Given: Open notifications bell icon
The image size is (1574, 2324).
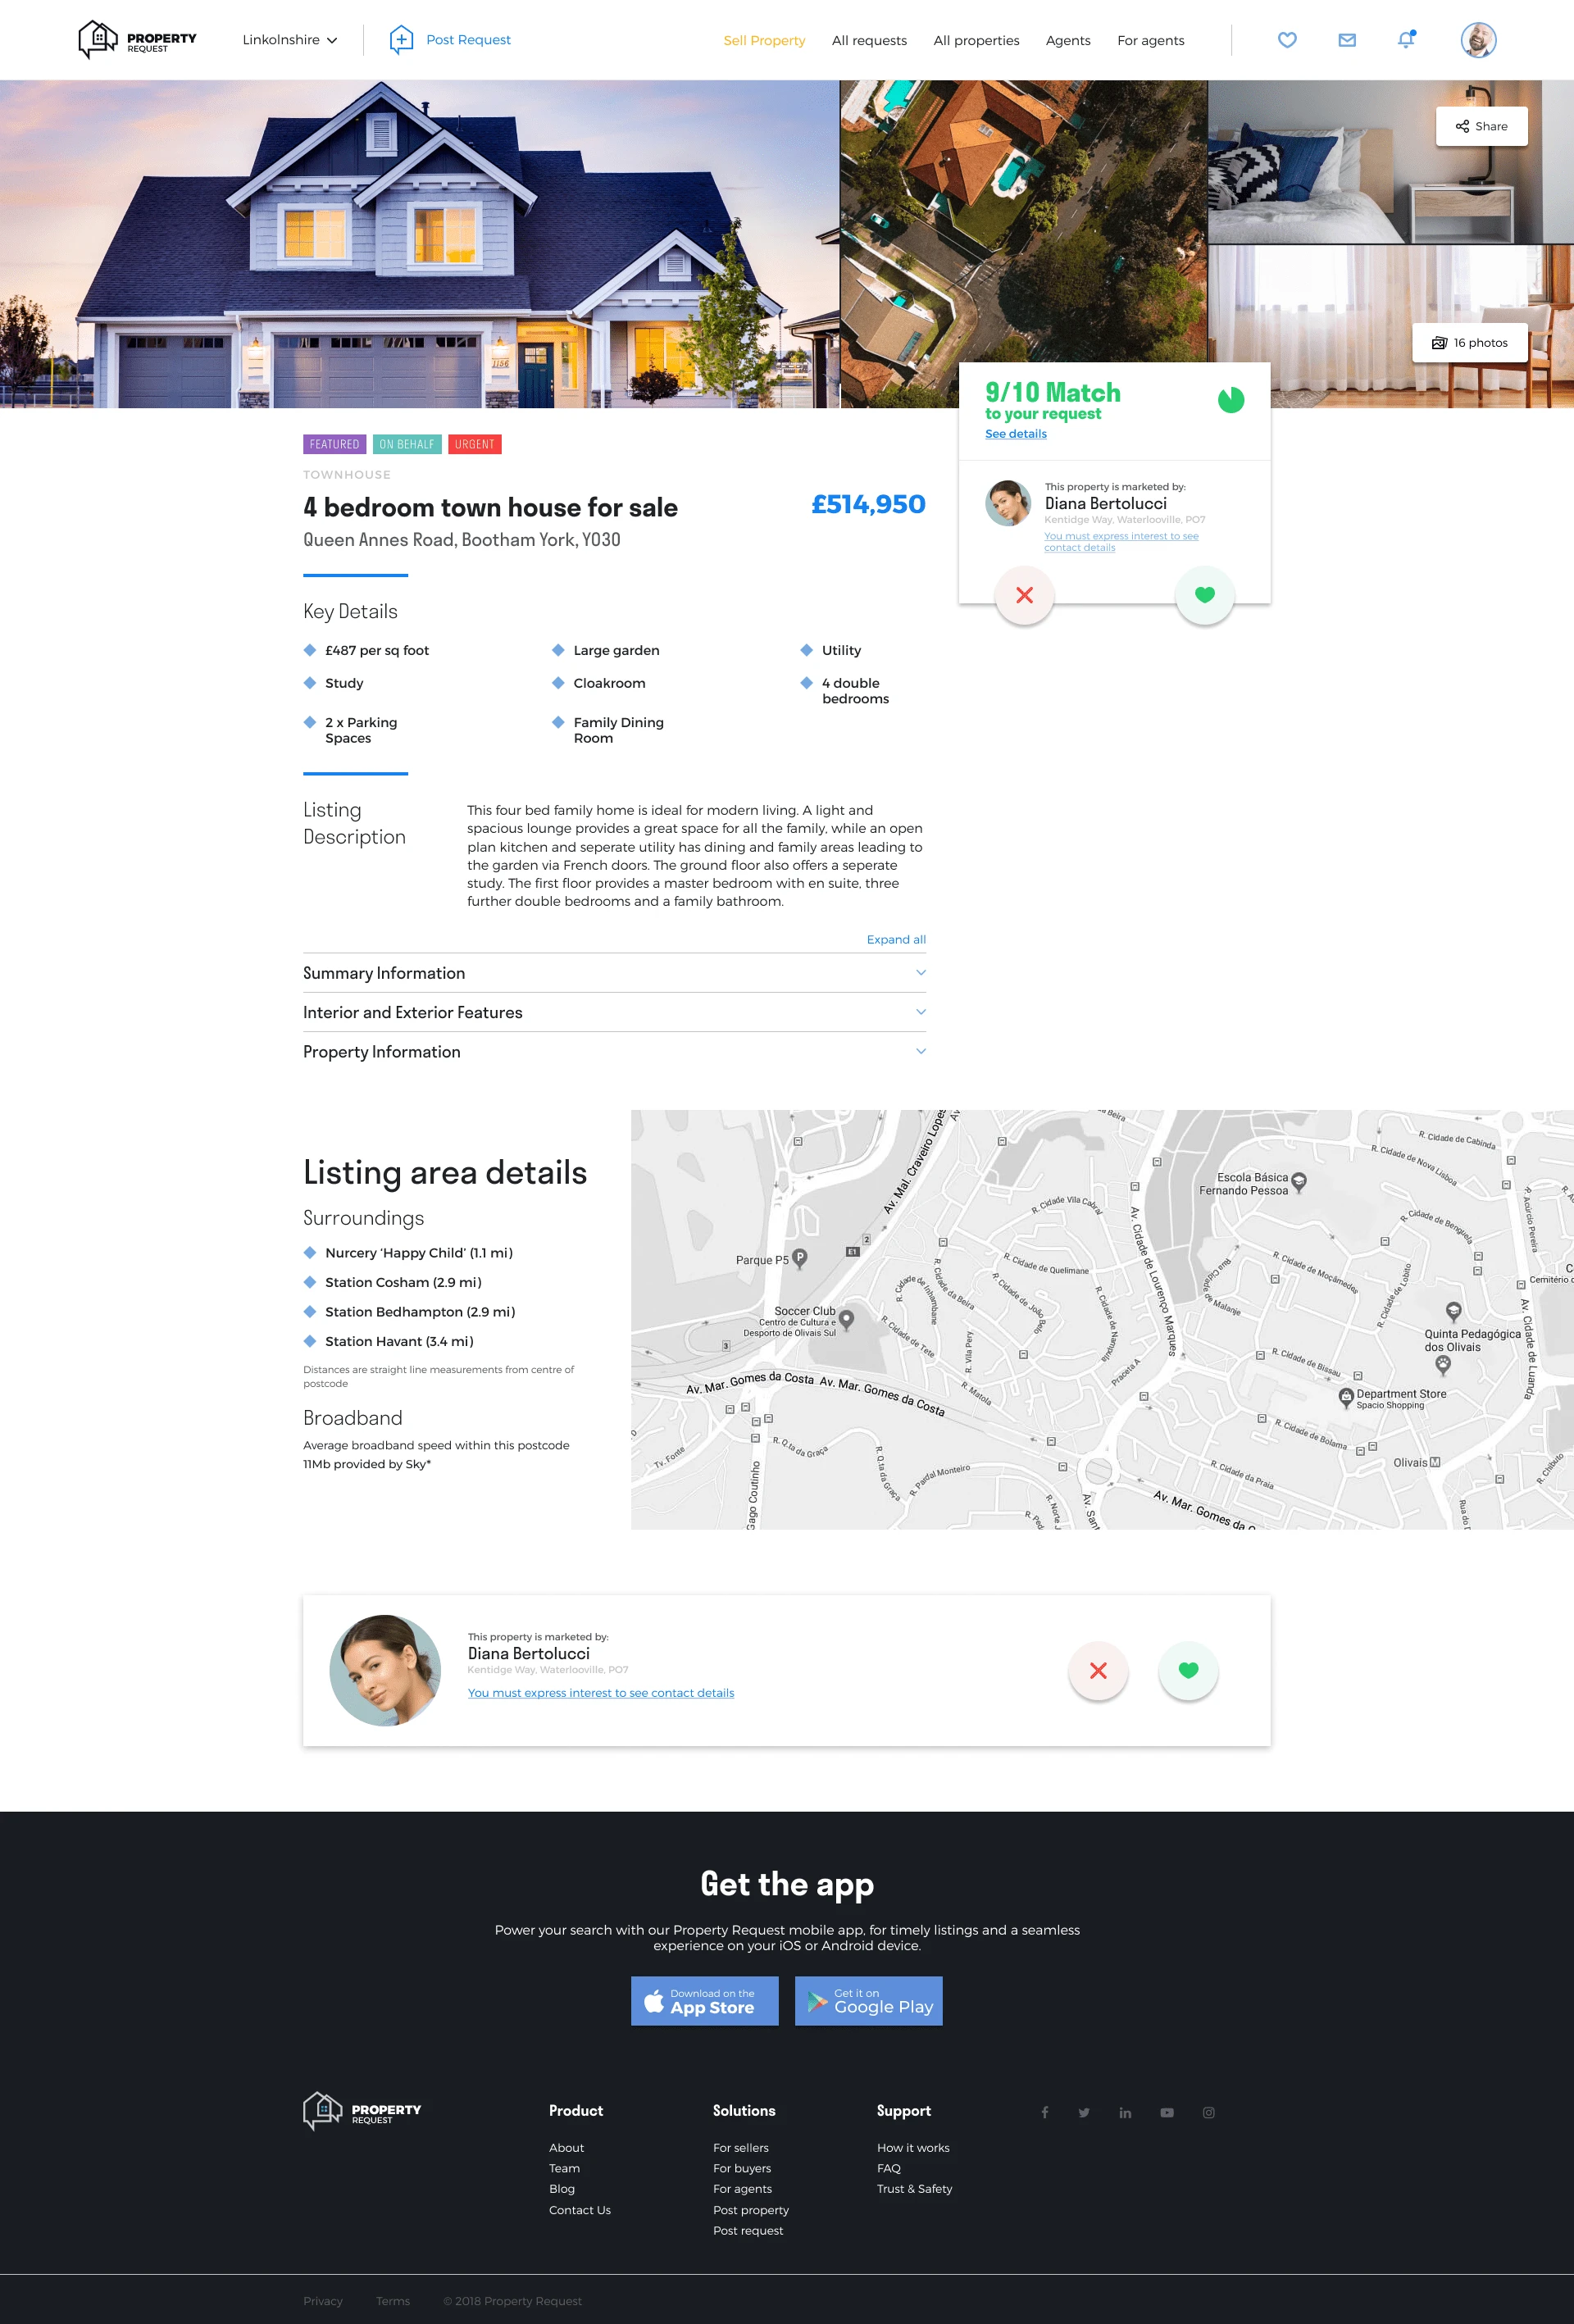Looking at the screenshot, I should 1406,40.
